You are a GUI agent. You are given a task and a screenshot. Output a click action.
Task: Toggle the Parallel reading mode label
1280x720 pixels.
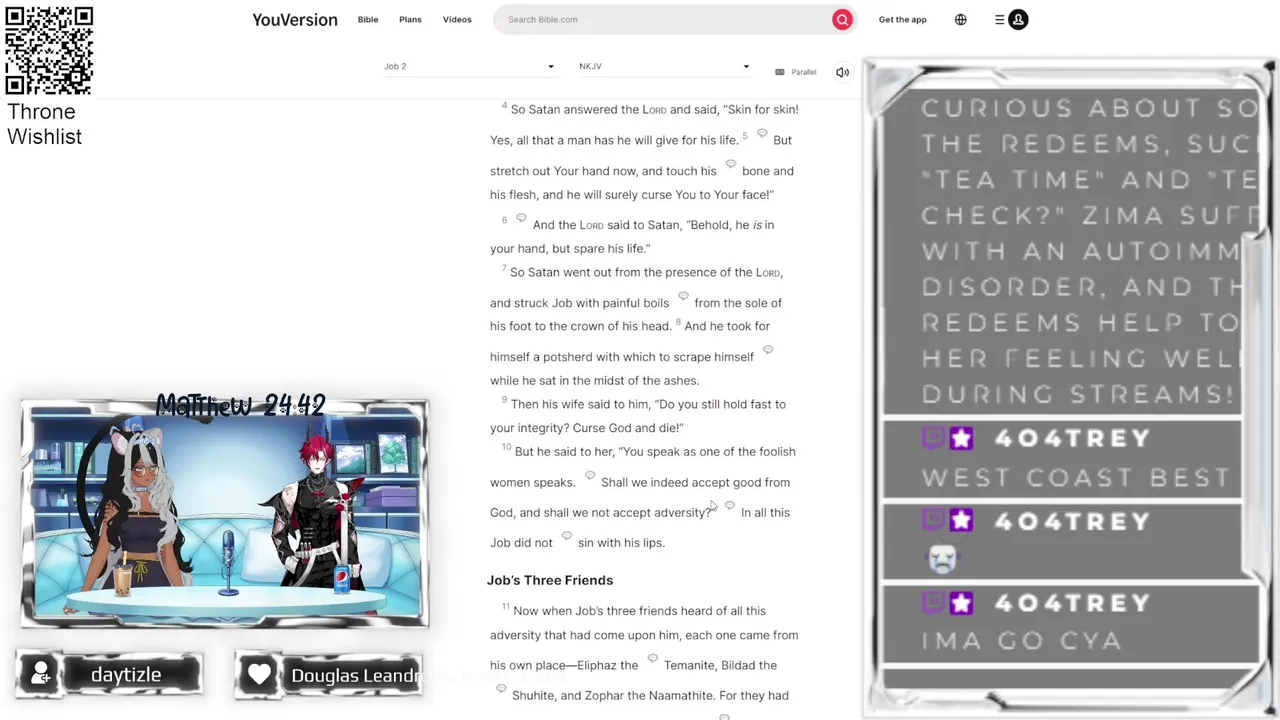(804, 72)
